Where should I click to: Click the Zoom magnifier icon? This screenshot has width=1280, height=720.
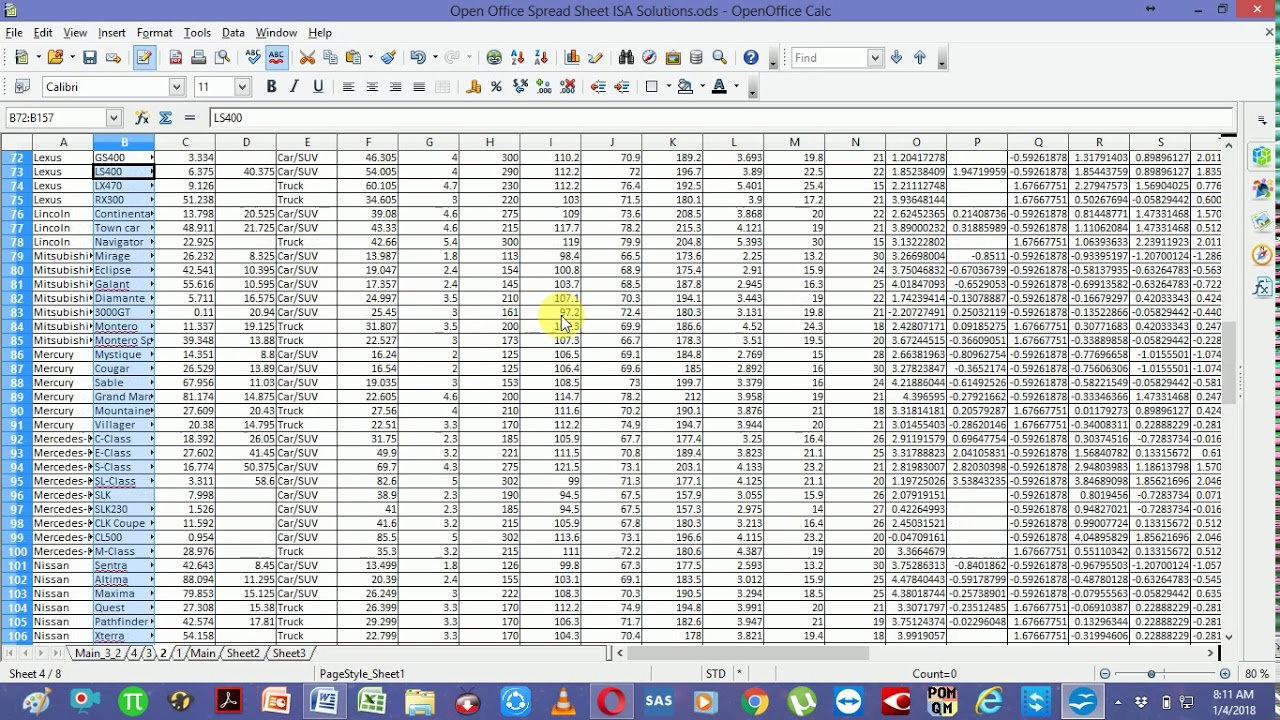point(719,58)
